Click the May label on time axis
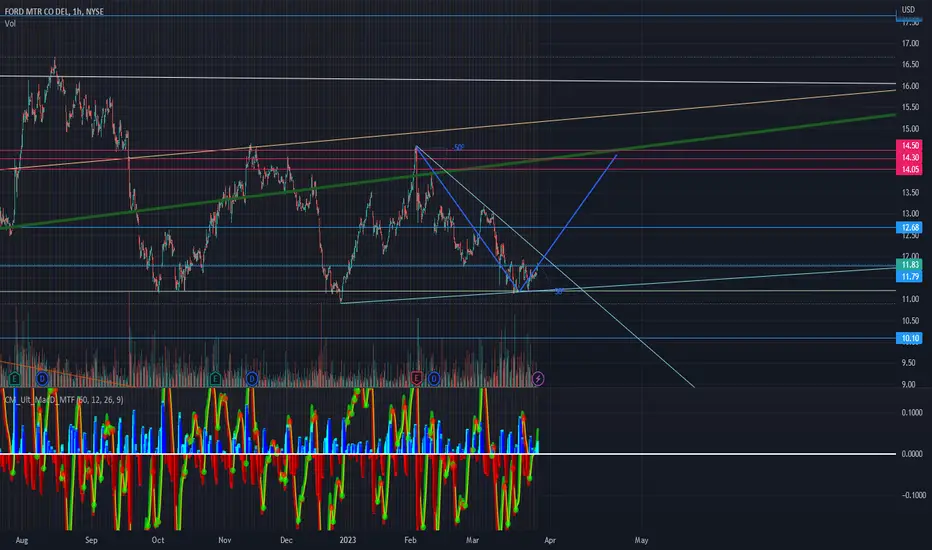The image size is (932, 550). coord(641,540)
